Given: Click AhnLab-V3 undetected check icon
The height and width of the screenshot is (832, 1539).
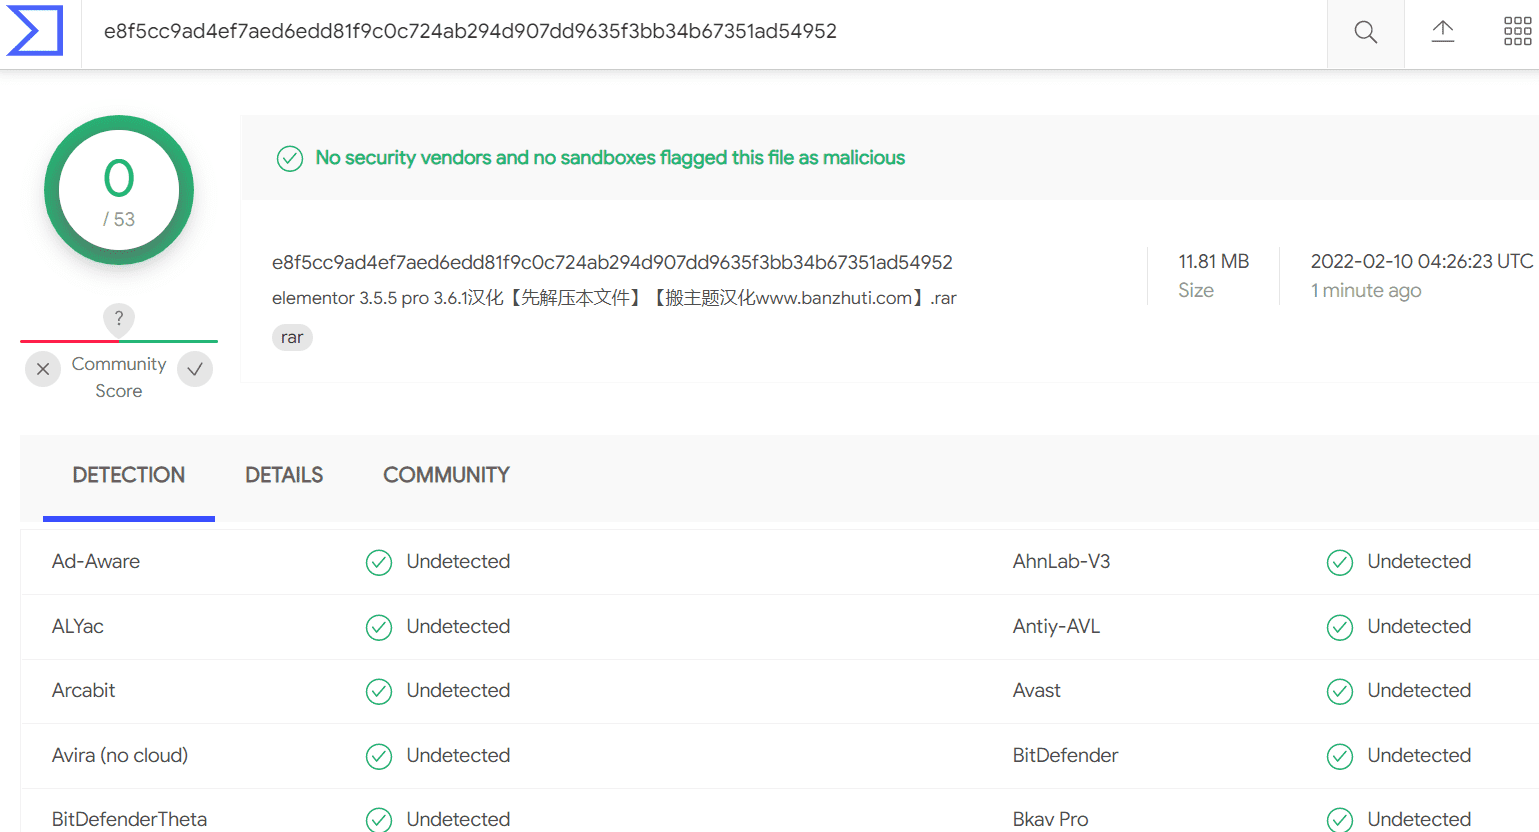Looking at the screenshot, I should click(1340, 563).
